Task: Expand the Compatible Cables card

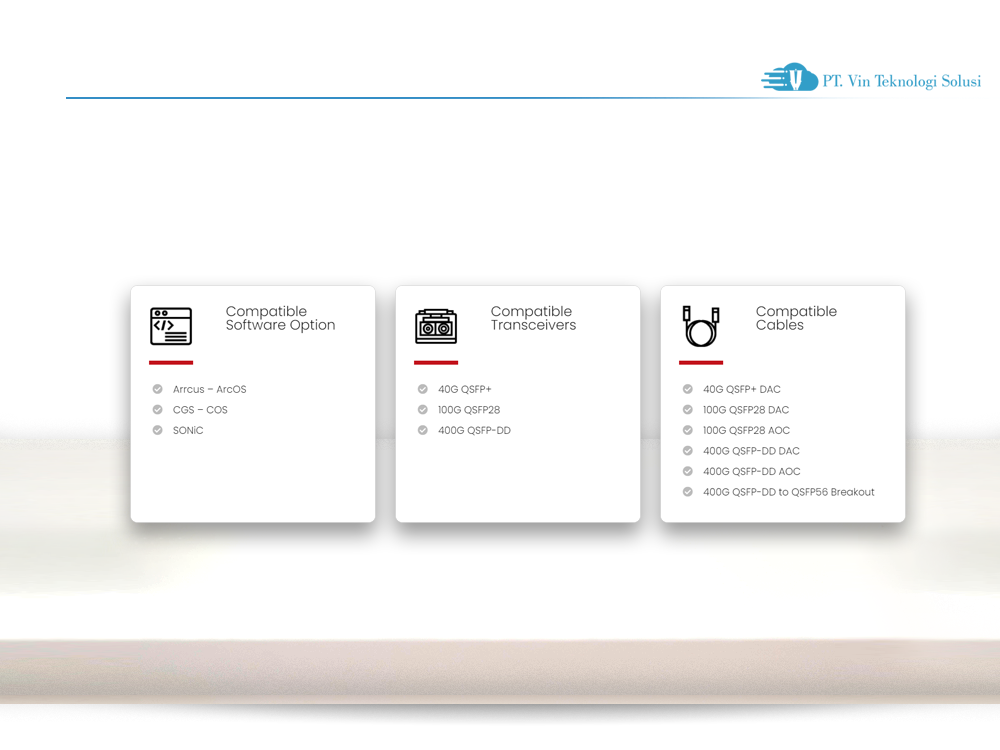Action: coord(782,404)
